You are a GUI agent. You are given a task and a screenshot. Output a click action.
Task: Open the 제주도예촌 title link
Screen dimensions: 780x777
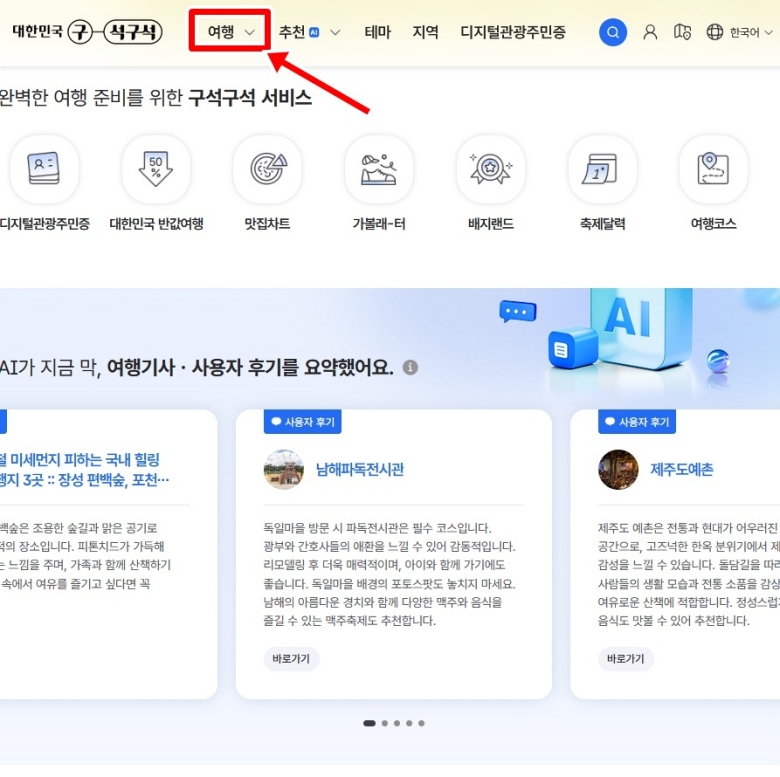tap(682, 470)
